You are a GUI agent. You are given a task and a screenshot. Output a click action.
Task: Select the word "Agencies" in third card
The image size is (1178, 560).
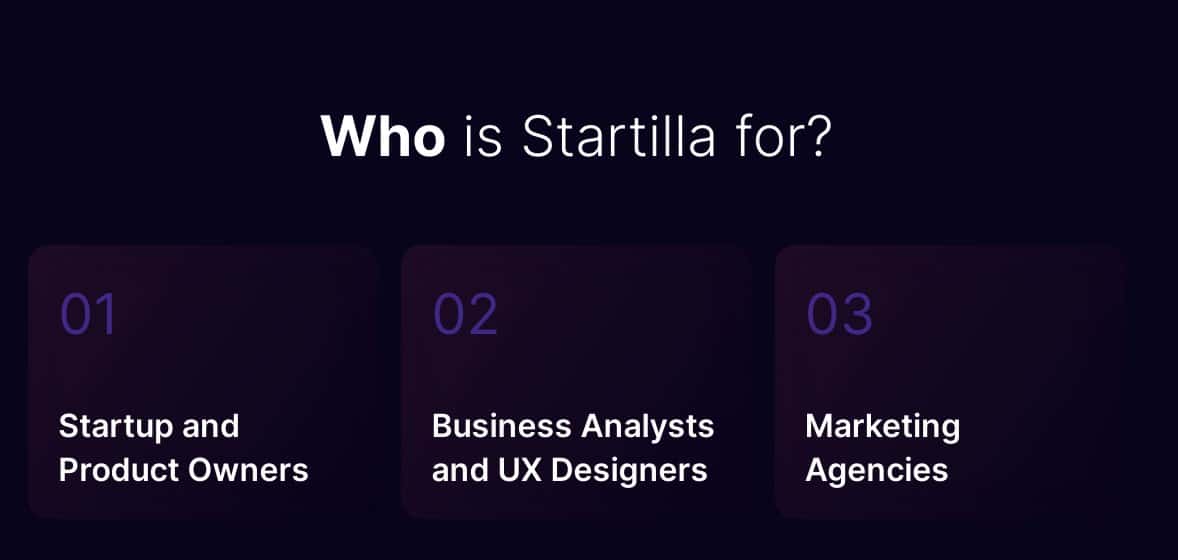click(877, 472)
